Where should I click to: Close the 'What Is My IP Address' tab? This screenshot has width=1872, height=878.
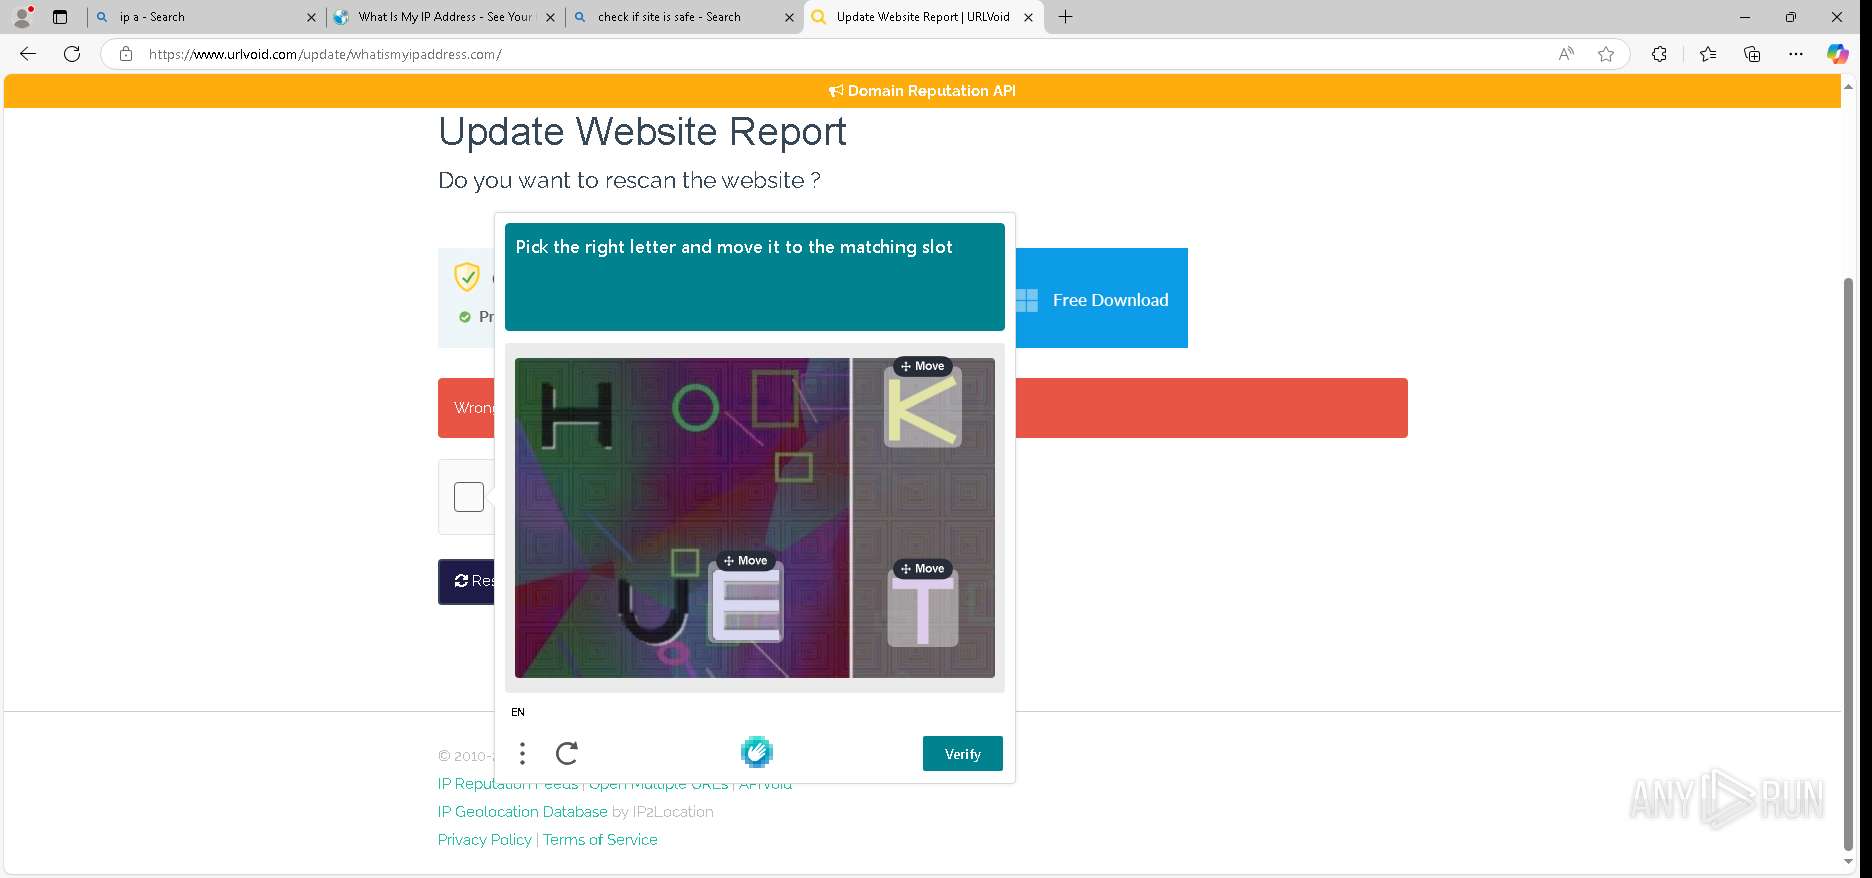click(550, 17)
